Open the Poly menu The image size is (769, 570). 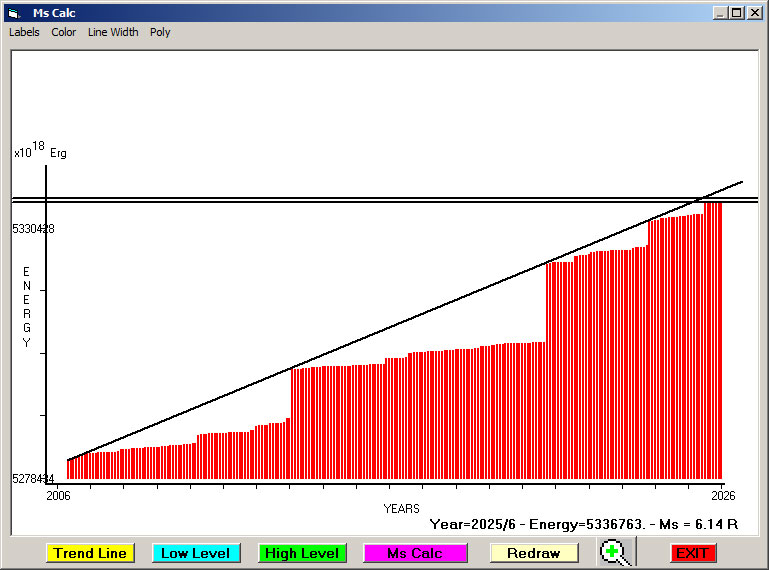coord(160,32)
